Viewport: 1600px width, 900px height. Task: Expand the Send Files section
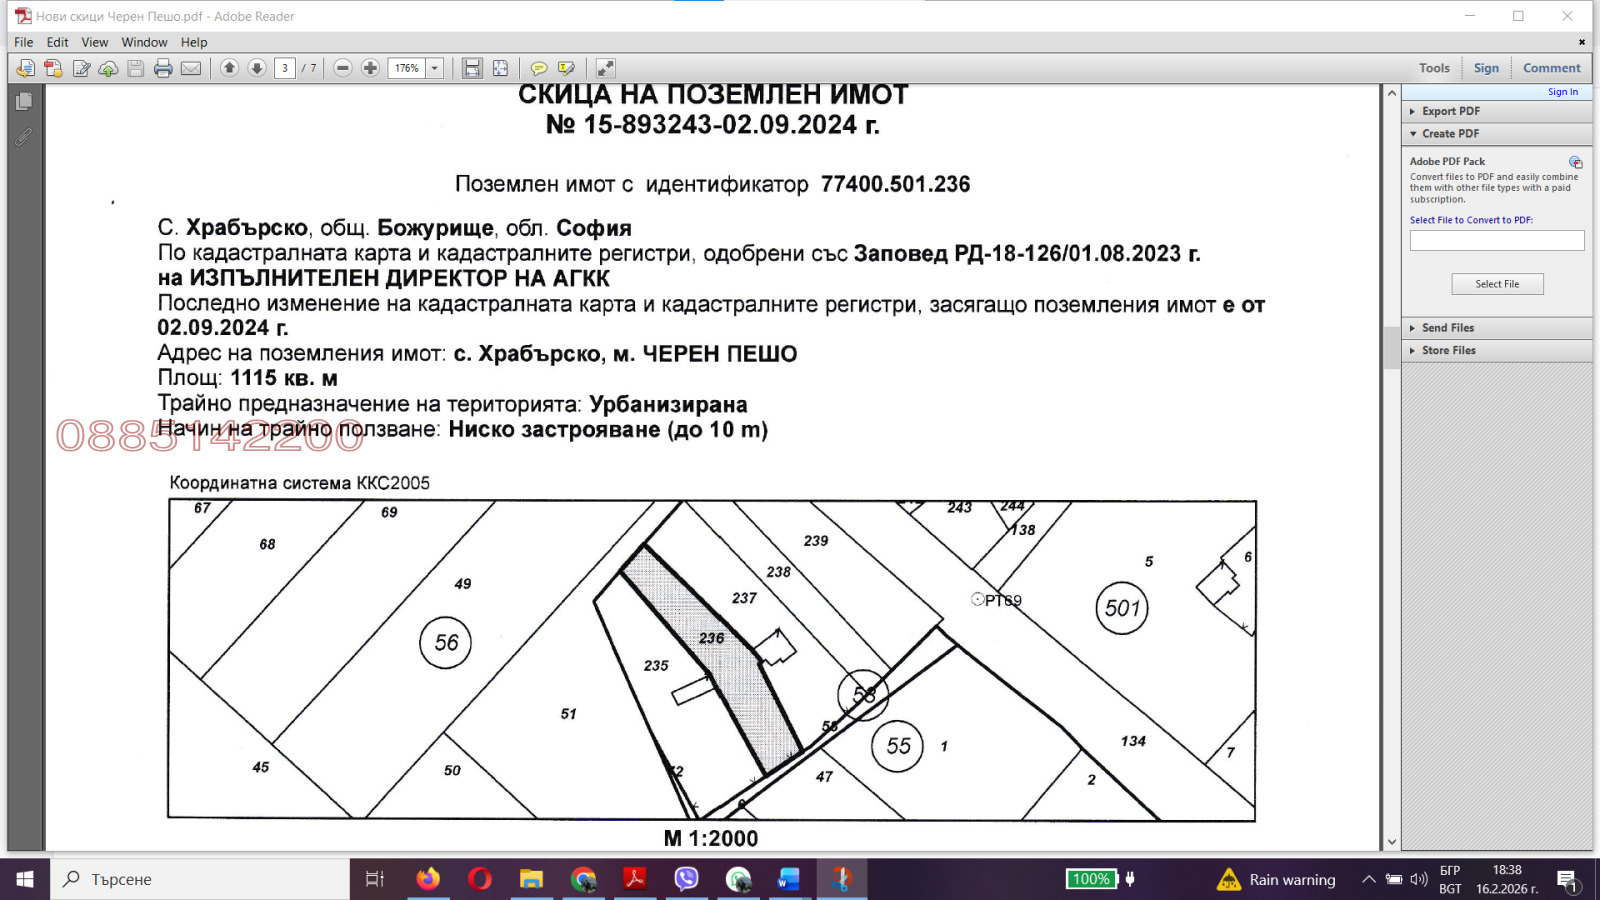(x=1447, y=327)
